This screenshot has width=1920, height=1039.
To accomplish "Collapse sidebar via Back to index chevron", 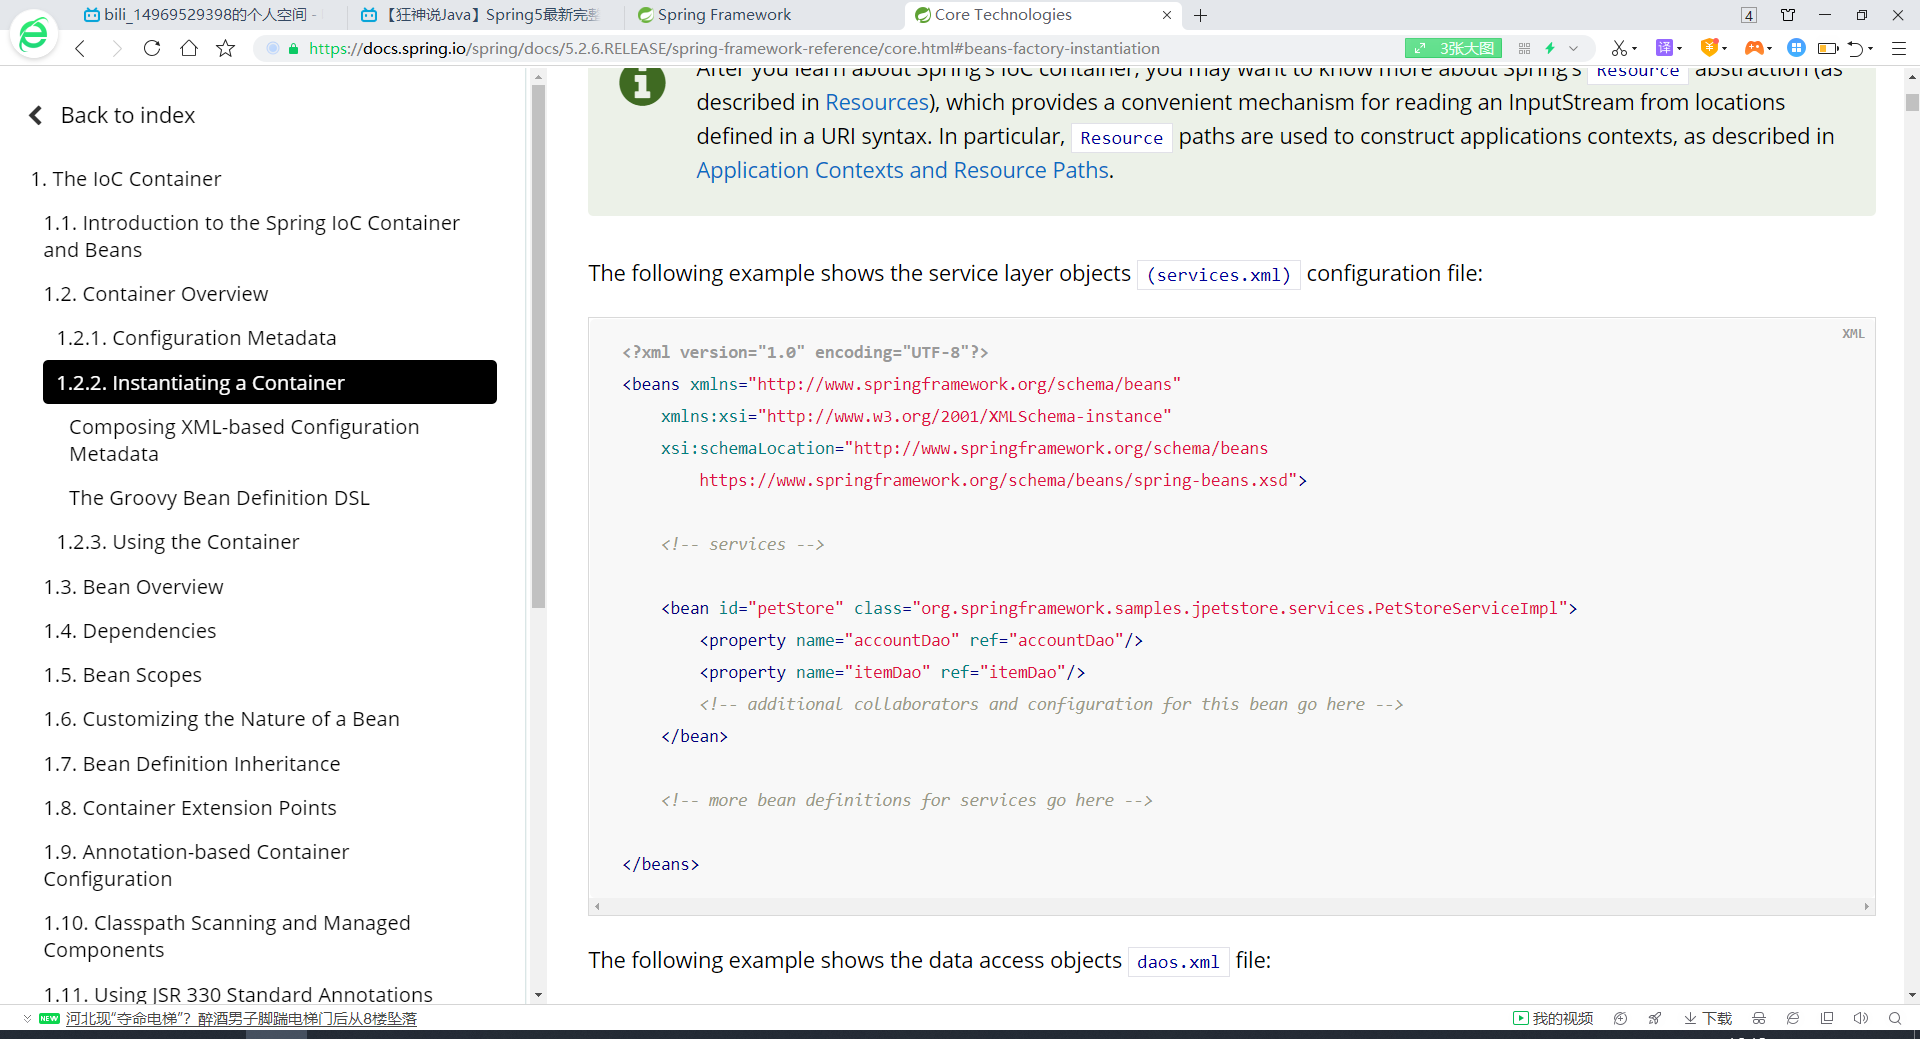I will coord(36,115).
